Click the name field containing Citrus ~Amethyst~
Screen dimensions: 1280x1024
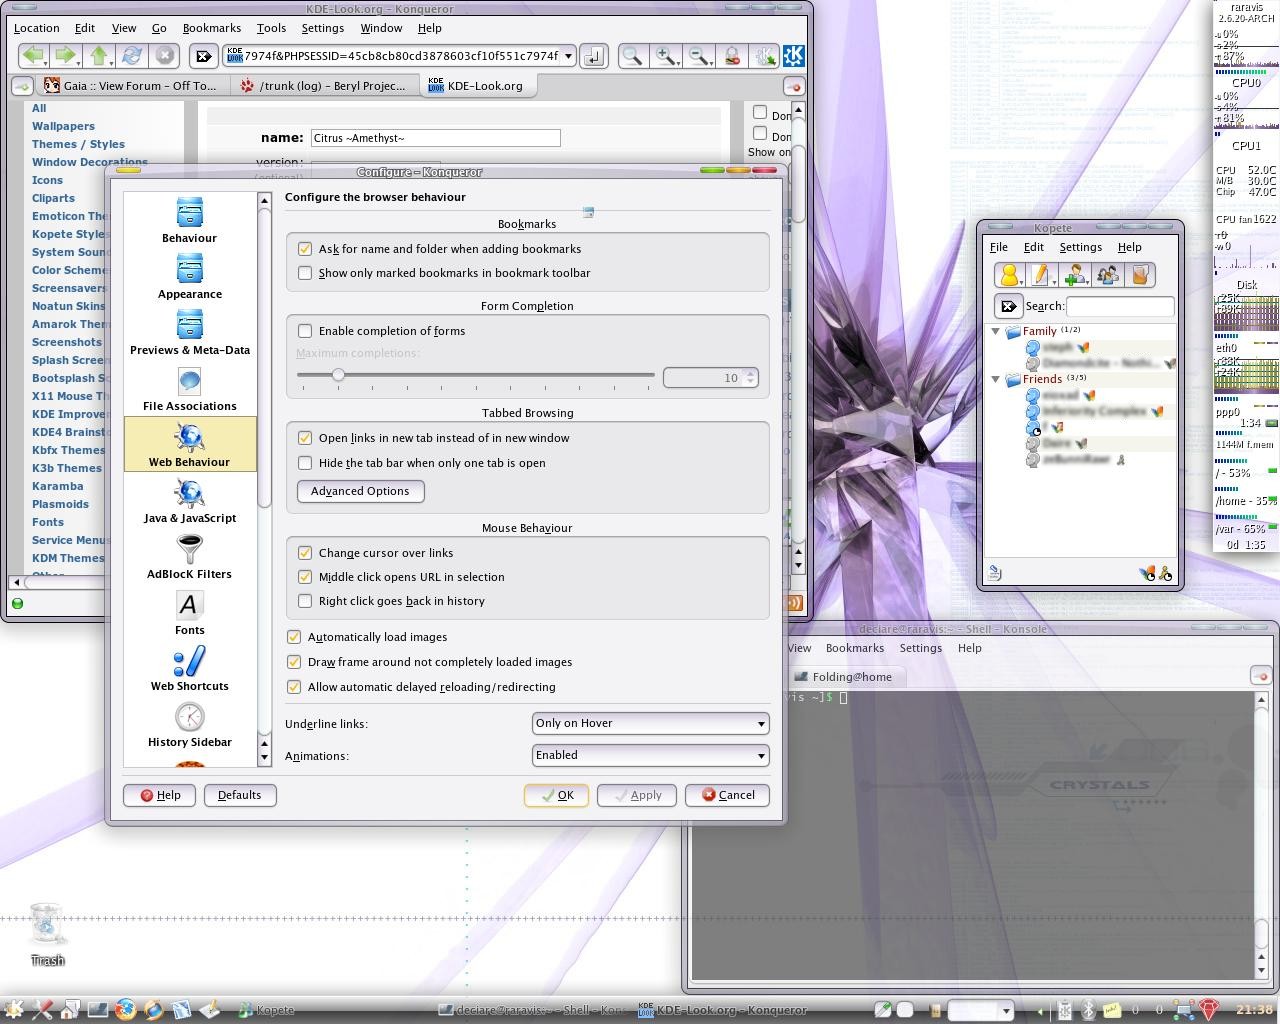tap(435, 138)
